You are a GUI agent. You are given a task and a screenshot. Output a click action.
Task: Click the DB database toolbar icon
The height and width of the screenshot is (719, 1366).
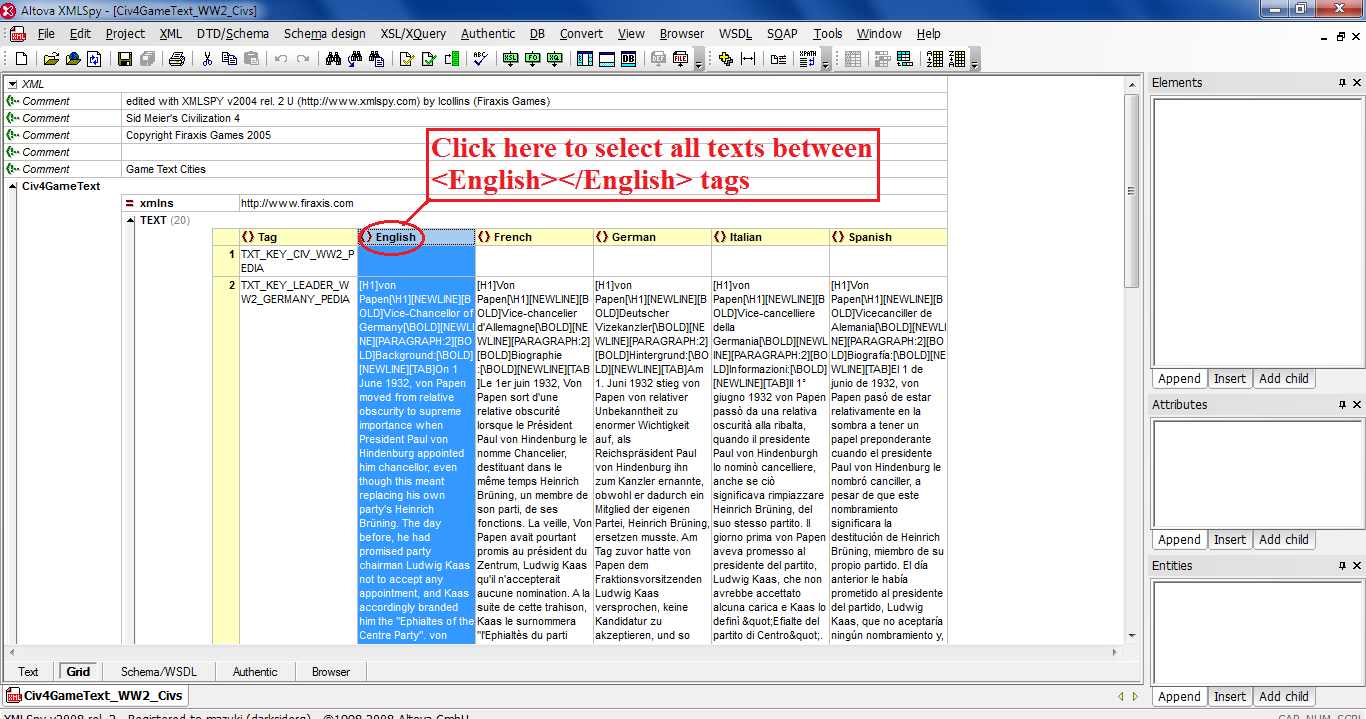click(x=628, y=59)
